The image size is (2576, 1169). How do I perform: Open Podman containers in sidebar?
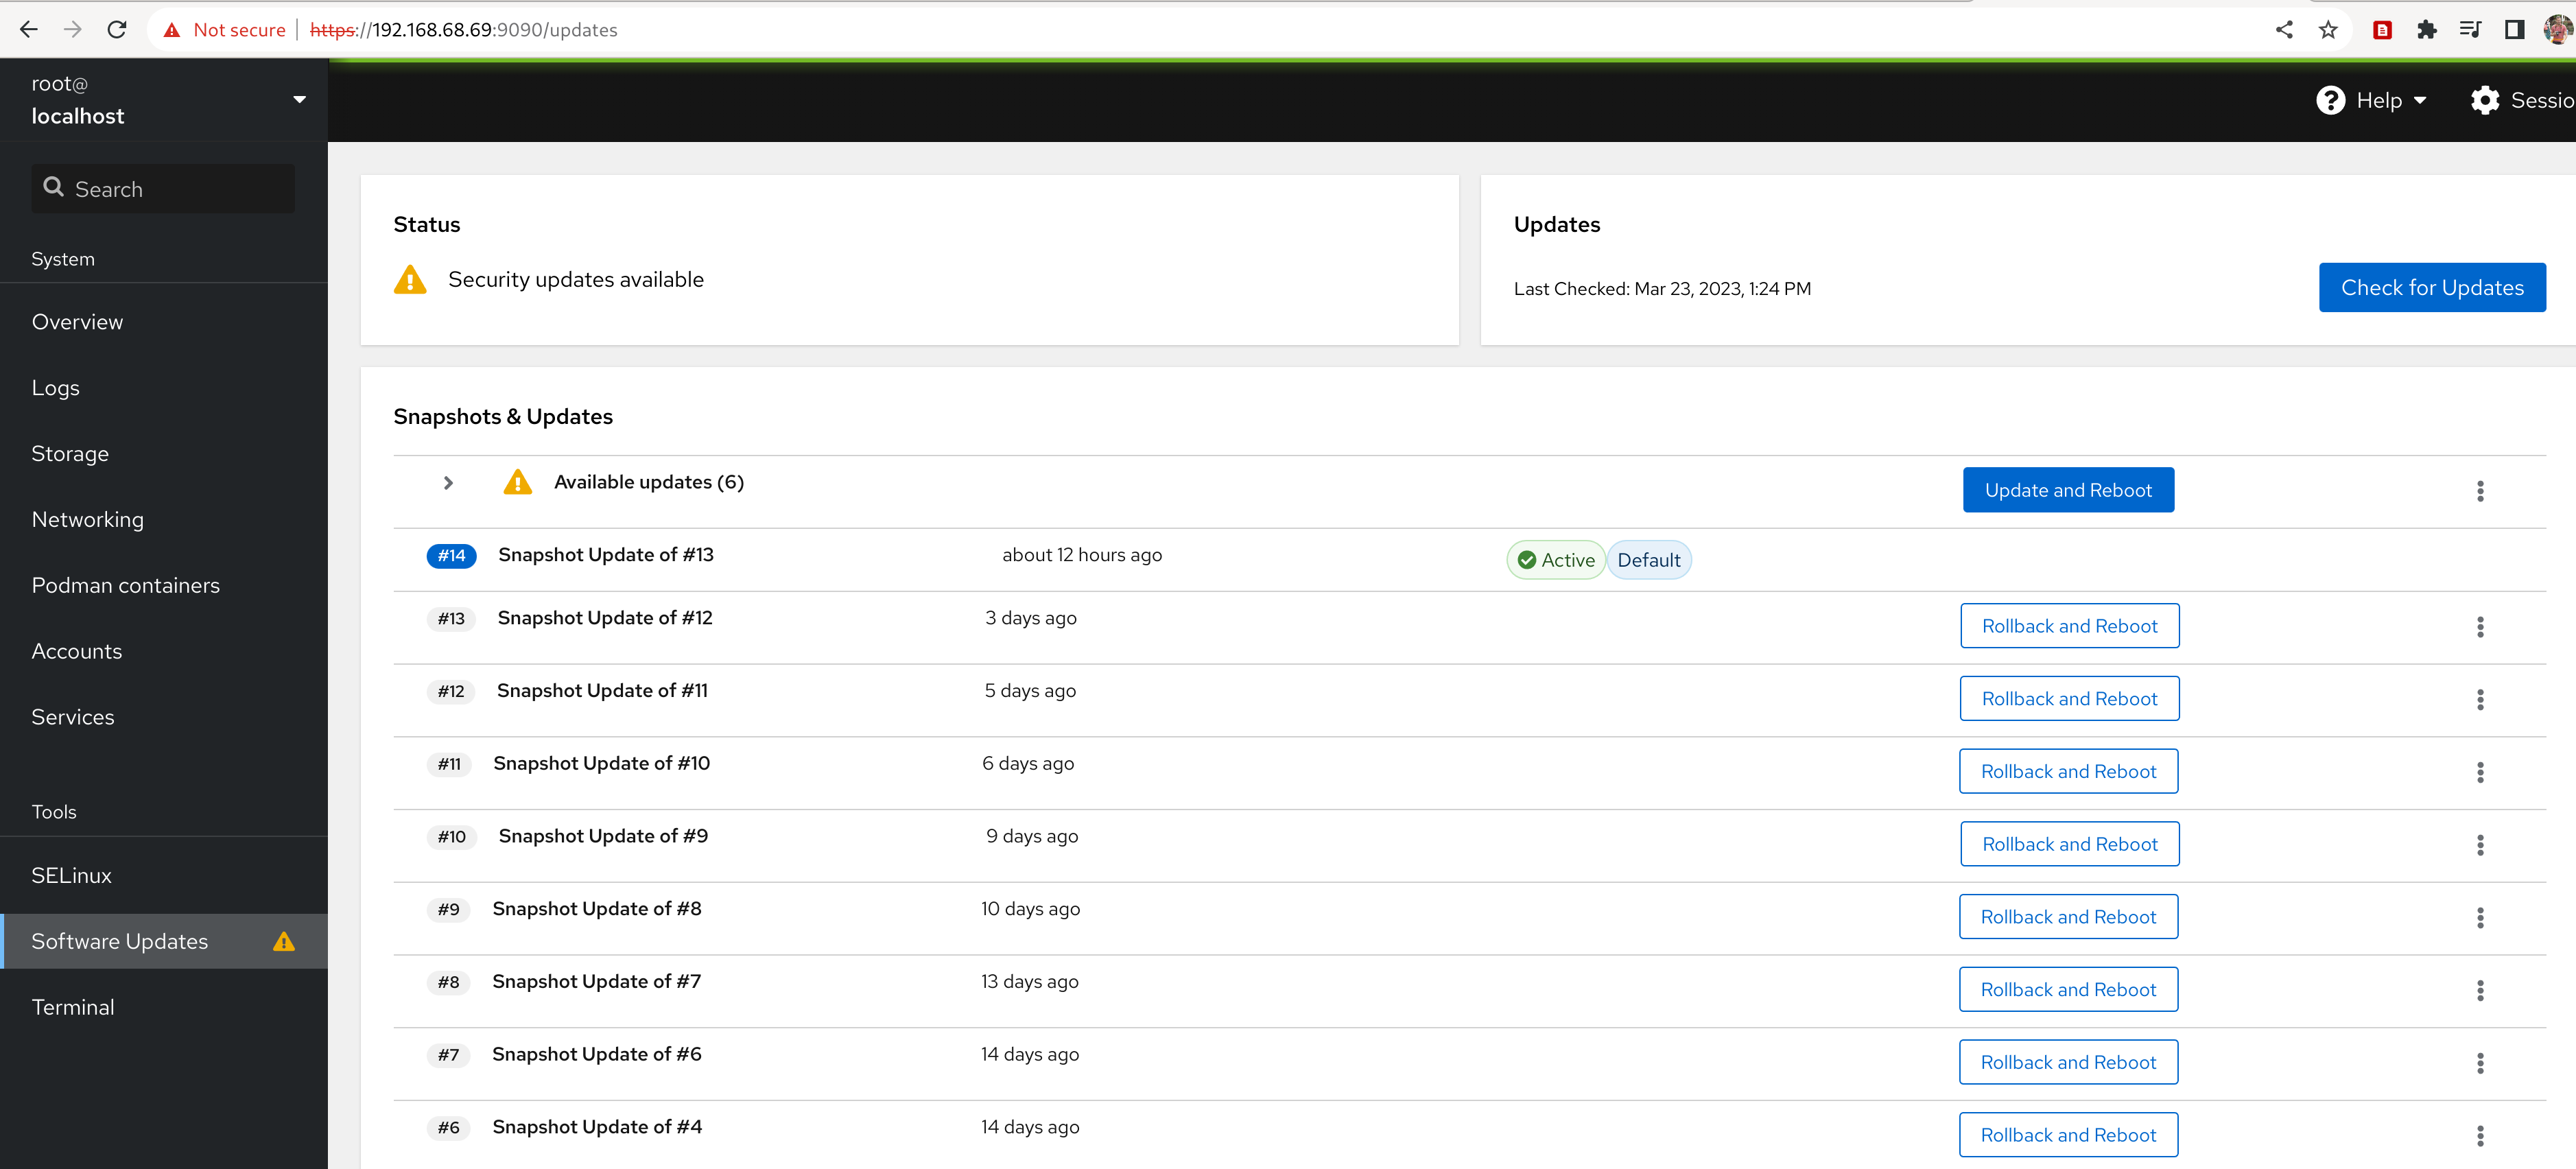click(126, 585)
